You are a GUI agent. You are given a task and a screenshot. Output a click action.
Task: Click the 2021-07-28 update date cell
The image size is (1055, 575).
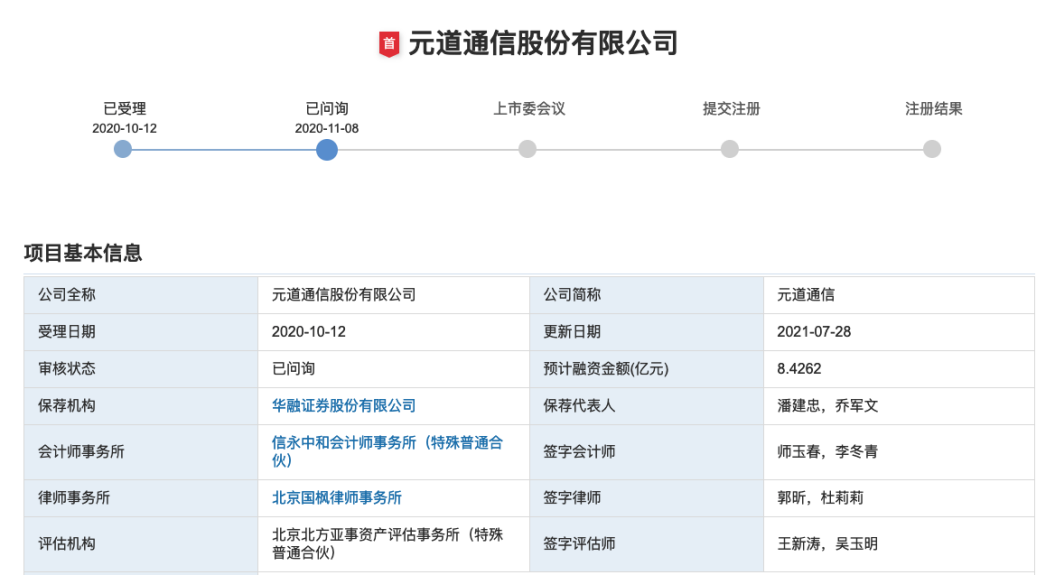pos(813,332)
